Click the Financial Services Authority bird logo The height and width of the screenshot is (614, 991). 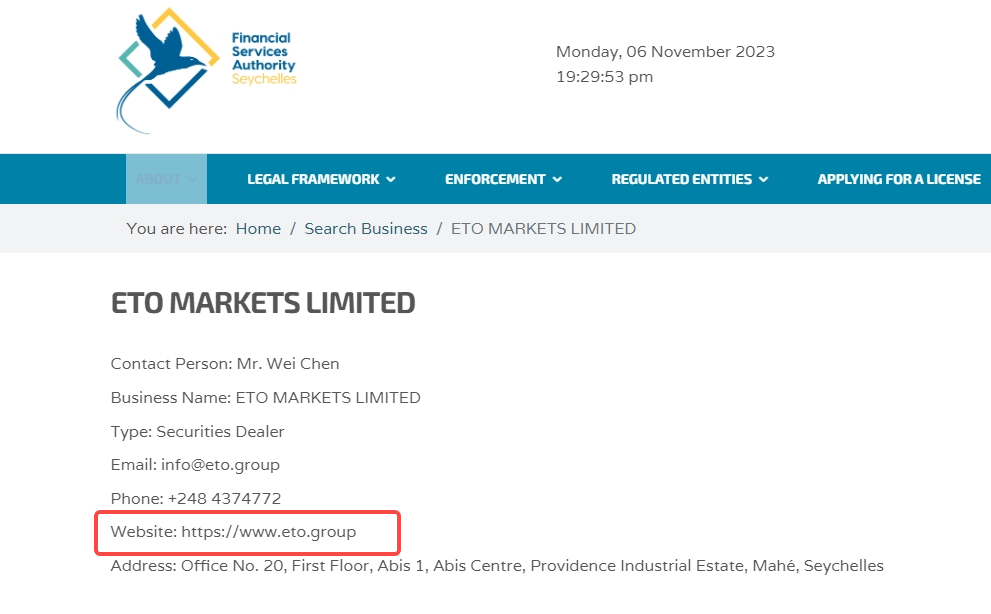(168, 71)
